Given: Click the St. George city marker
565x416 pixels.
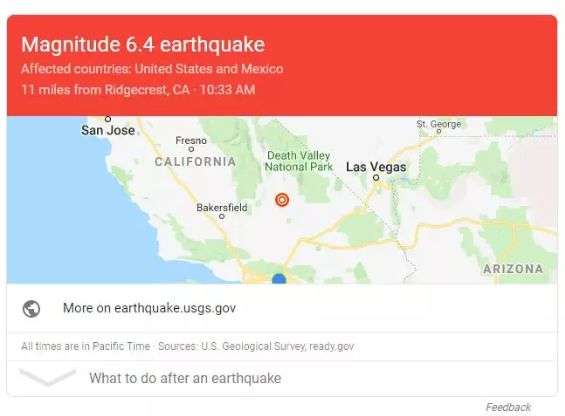Looking at the screenshot, I should [439, 131].
